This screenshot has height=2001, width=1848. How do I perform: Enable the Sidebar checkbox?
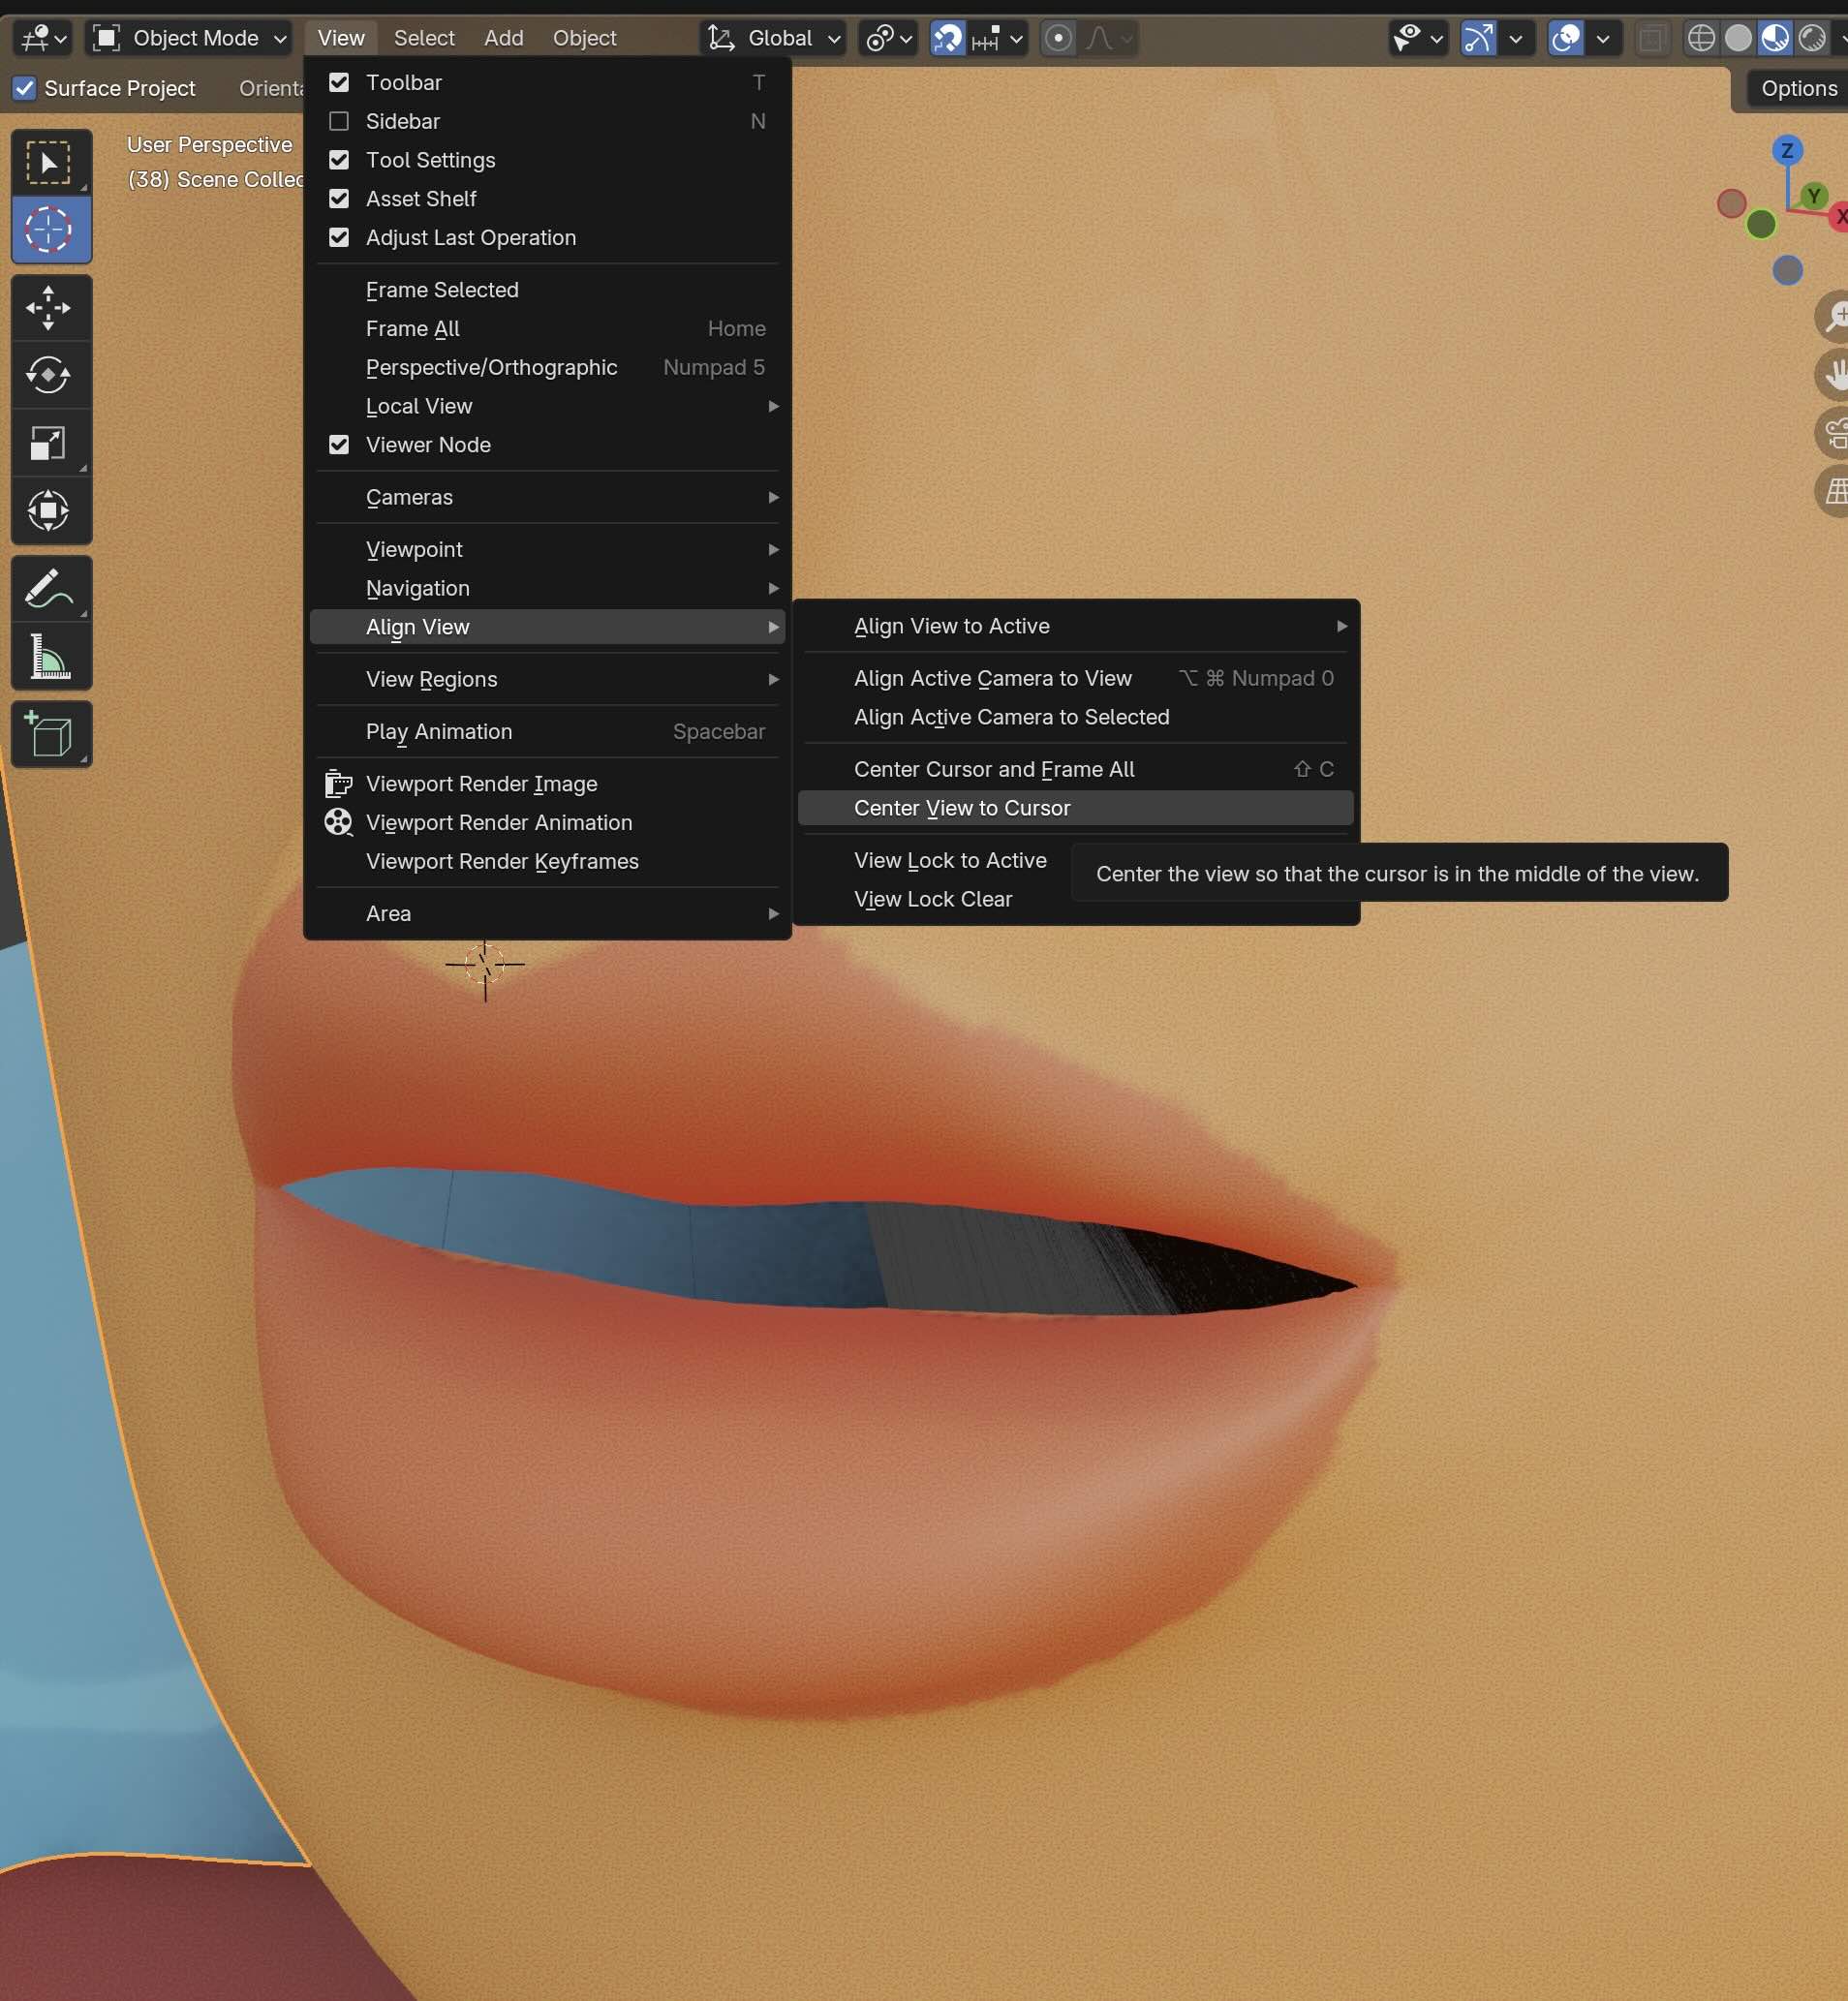click(x=339, y=121)
